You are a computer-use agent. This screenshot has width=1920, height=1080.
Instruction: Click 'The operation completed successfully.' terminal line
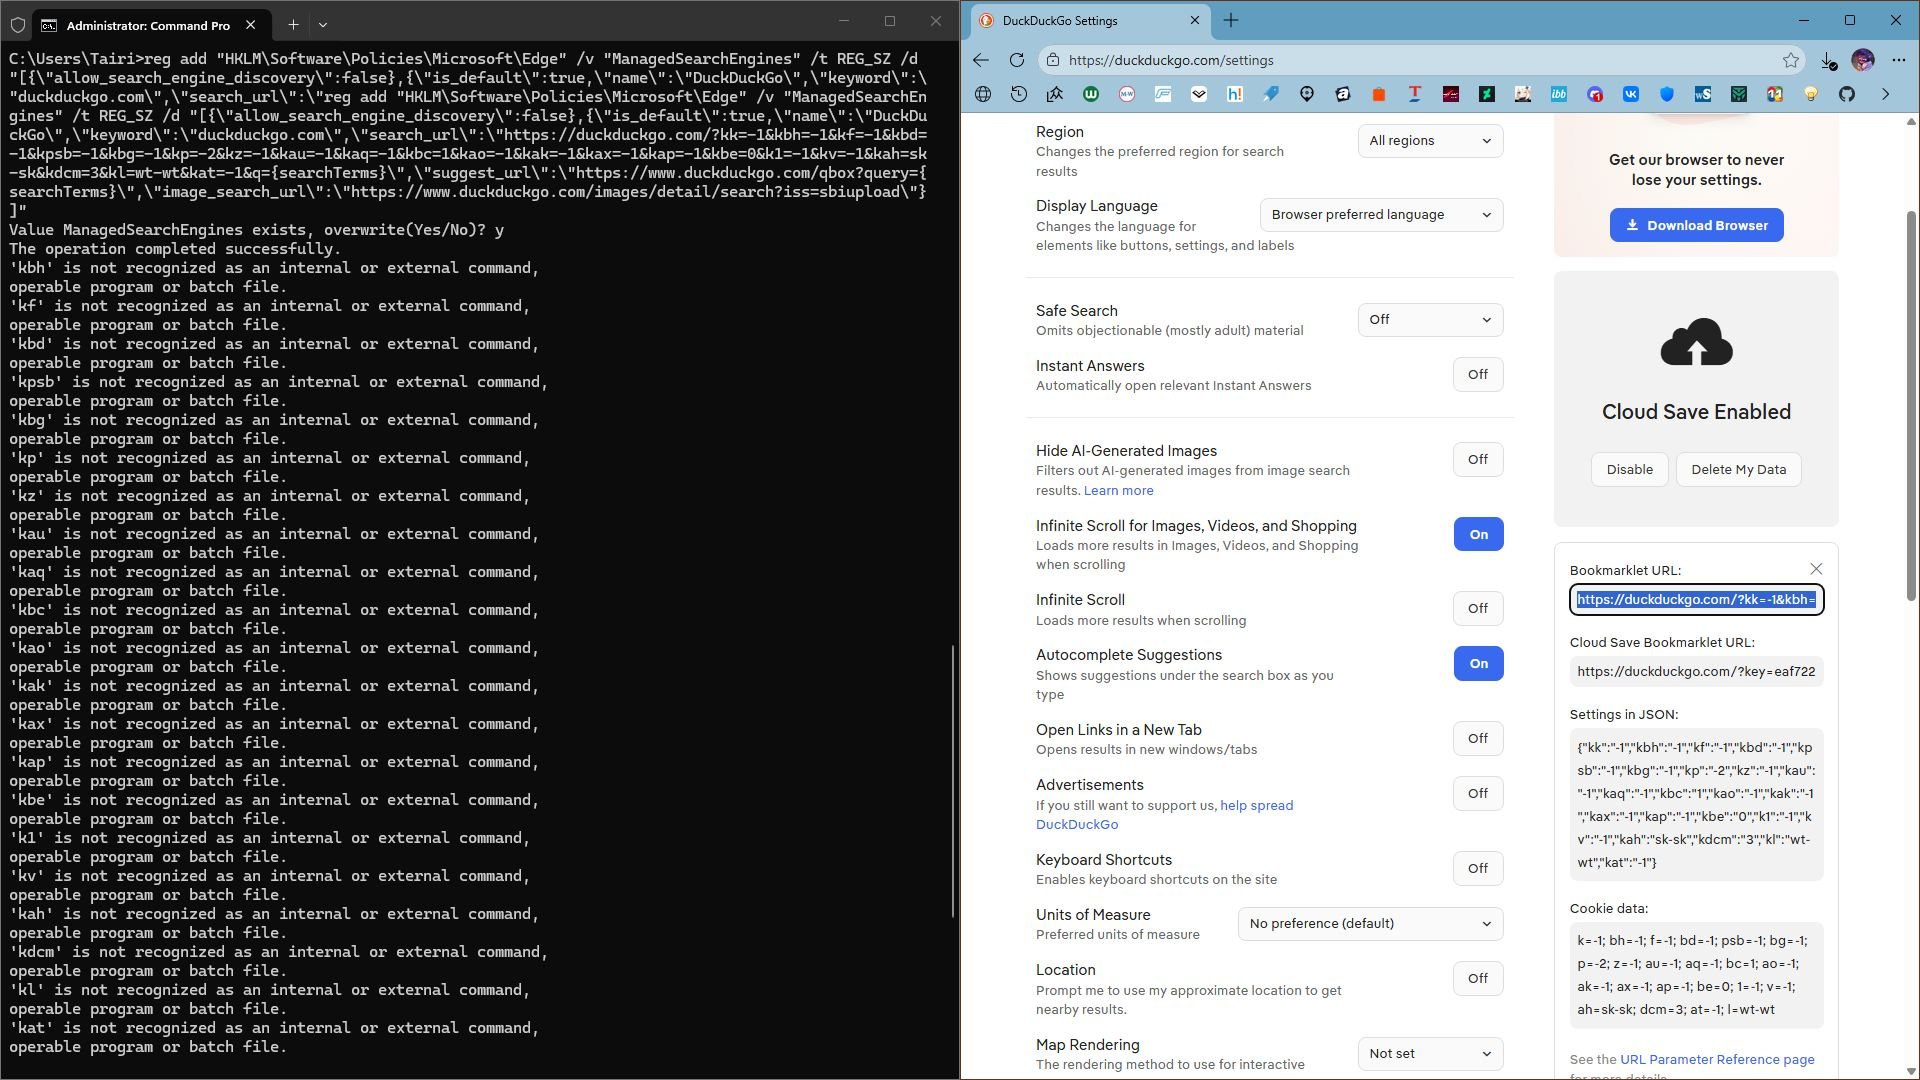tap(175, 249)
